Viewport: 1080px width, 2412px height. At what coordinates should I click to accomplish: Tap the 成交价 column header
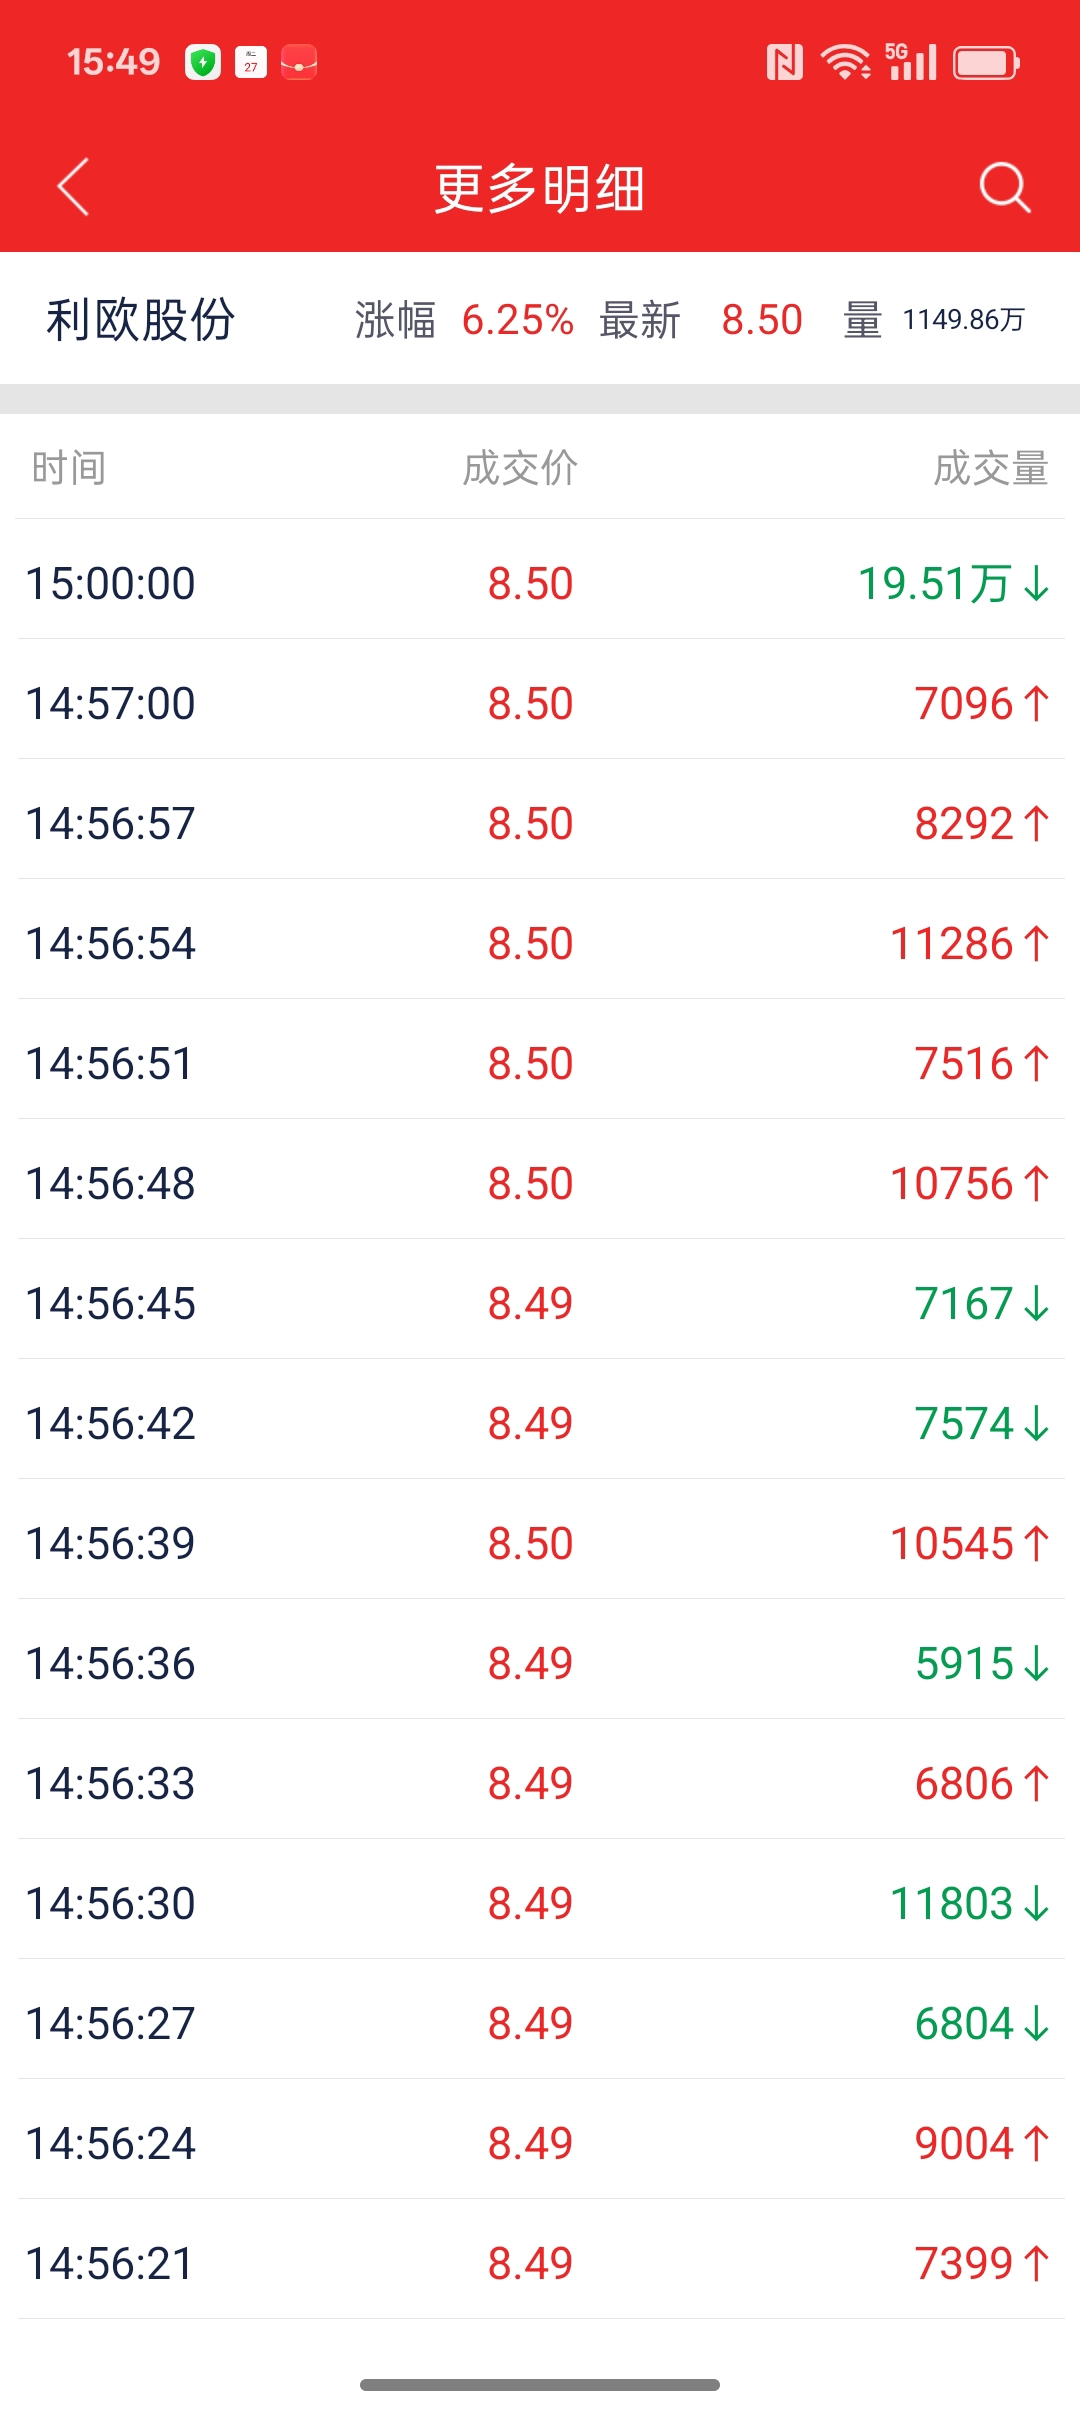[520, 468]
